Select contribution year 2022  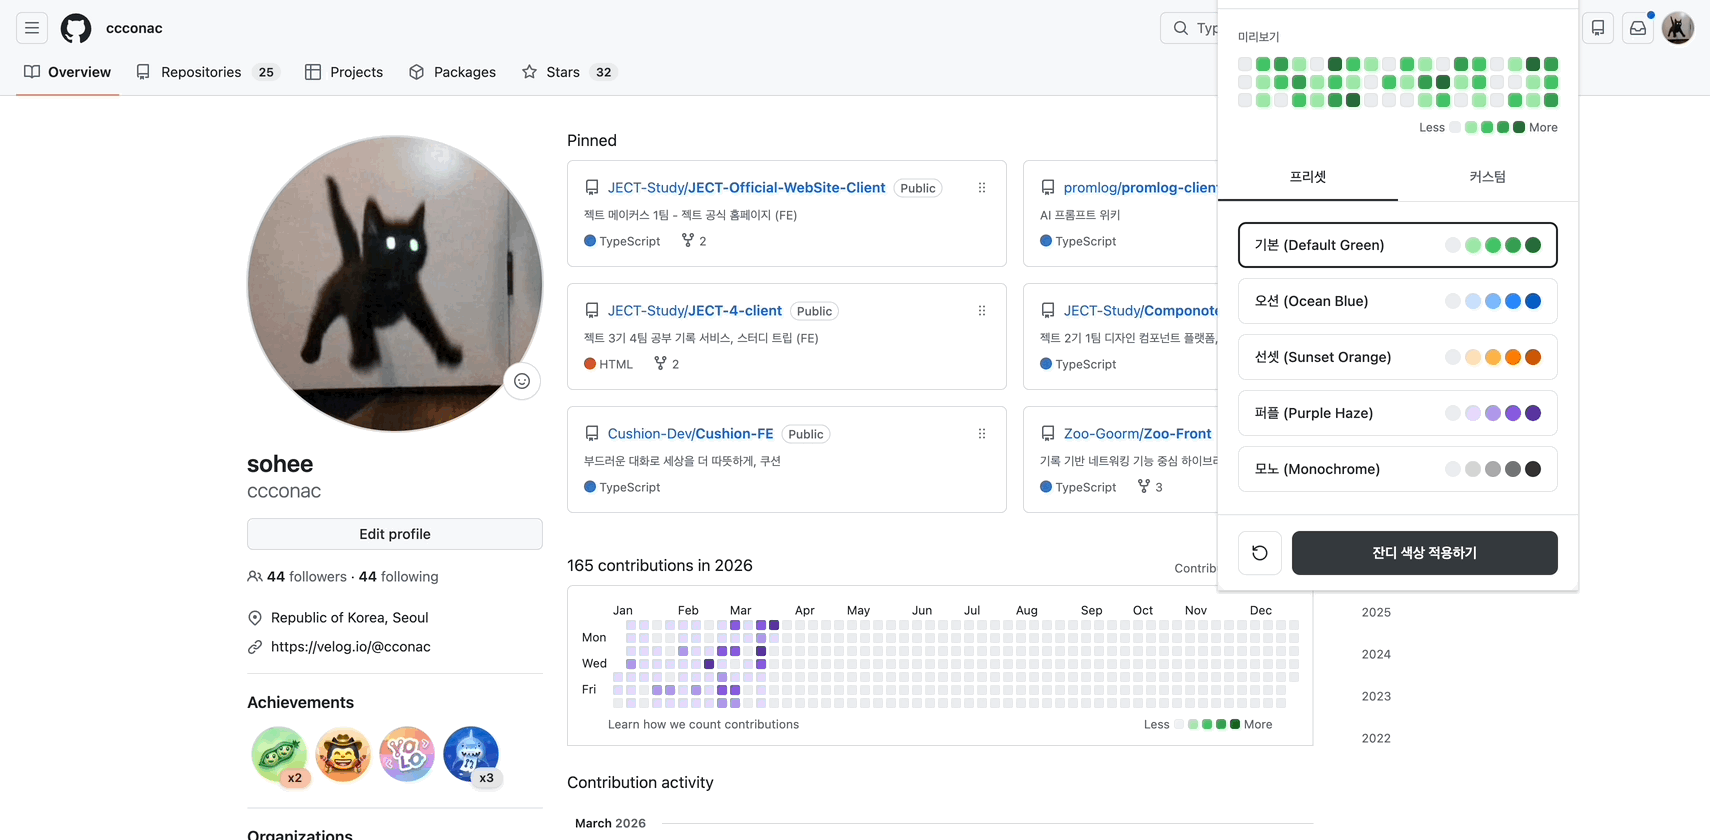tap(1376, 738)
